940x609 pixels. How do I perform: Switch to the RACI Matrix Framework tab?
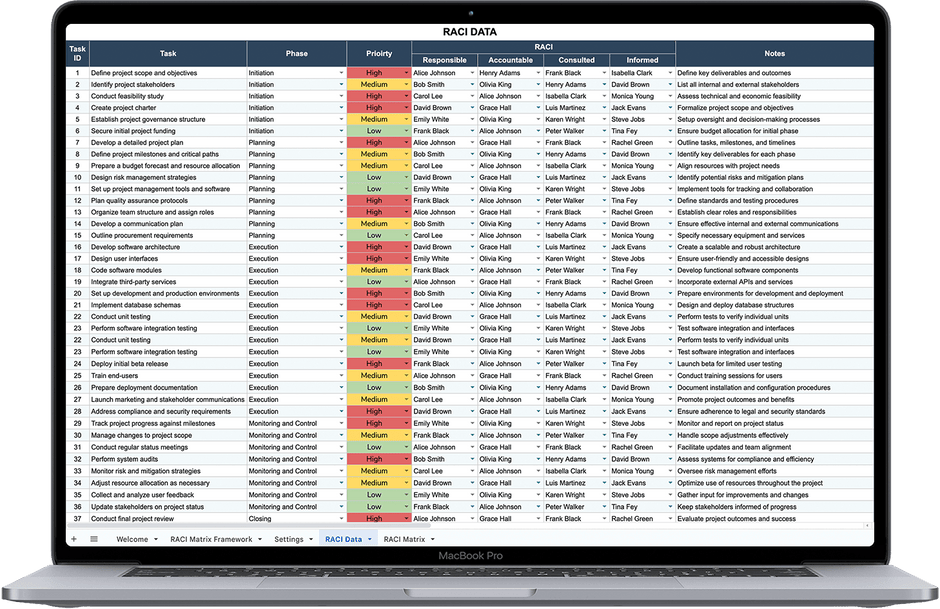211,539
